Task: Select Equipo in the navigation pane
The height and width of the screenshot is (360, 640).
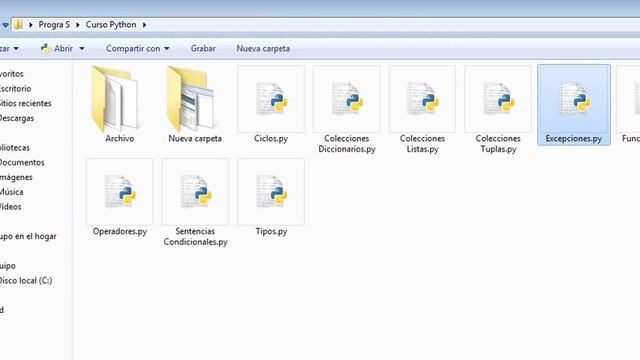Action: pyautogui.click(x=8, y=266)
